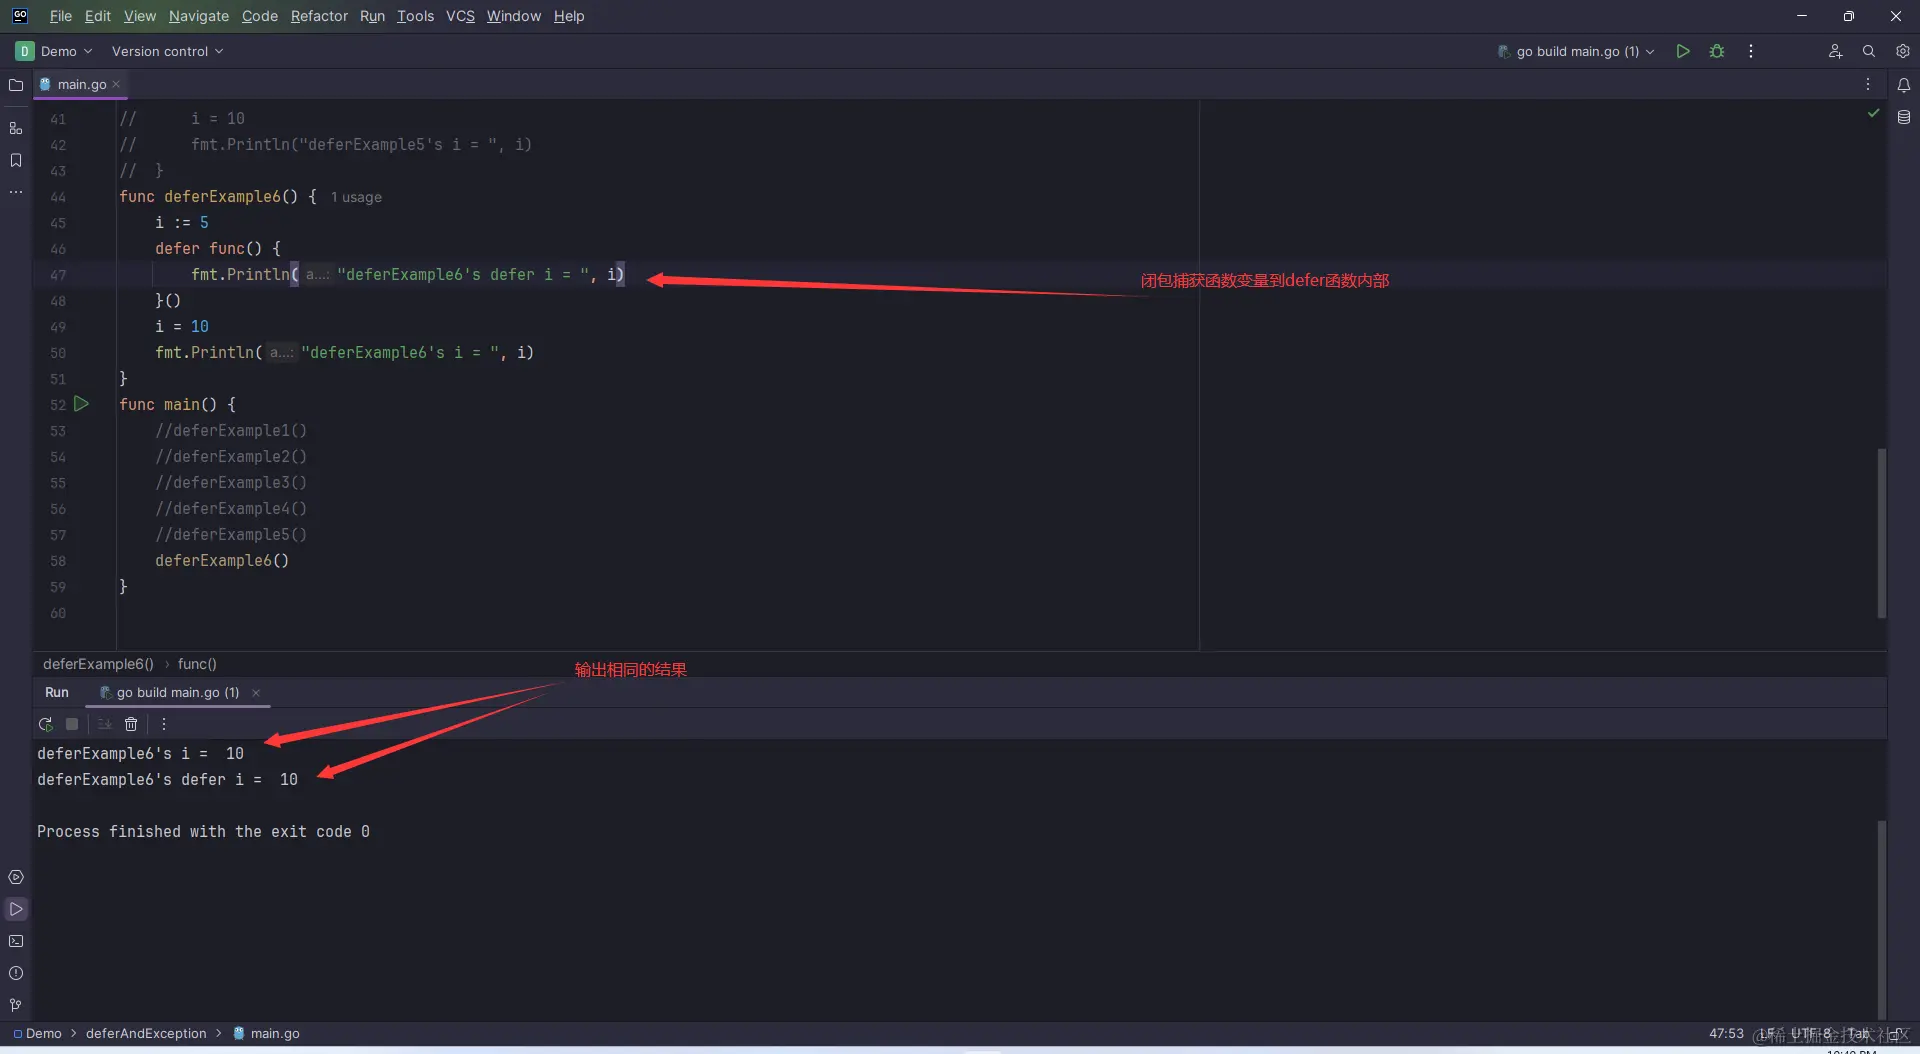The image size is (1920, 1054).
Task: Start debugging with the bug icon
Action: coord(1717,51)
